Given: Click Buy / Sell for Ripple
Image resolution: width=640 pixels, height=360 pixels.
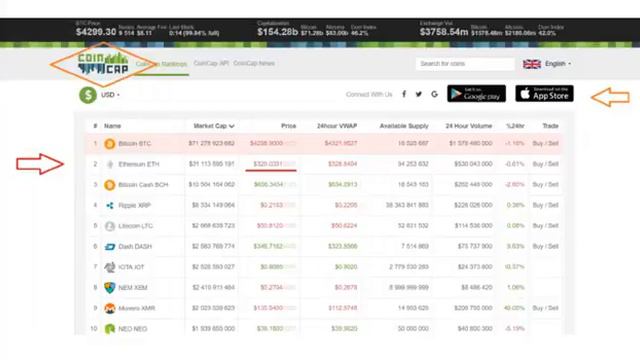Looking at the screenshot, I should point(545,205).
